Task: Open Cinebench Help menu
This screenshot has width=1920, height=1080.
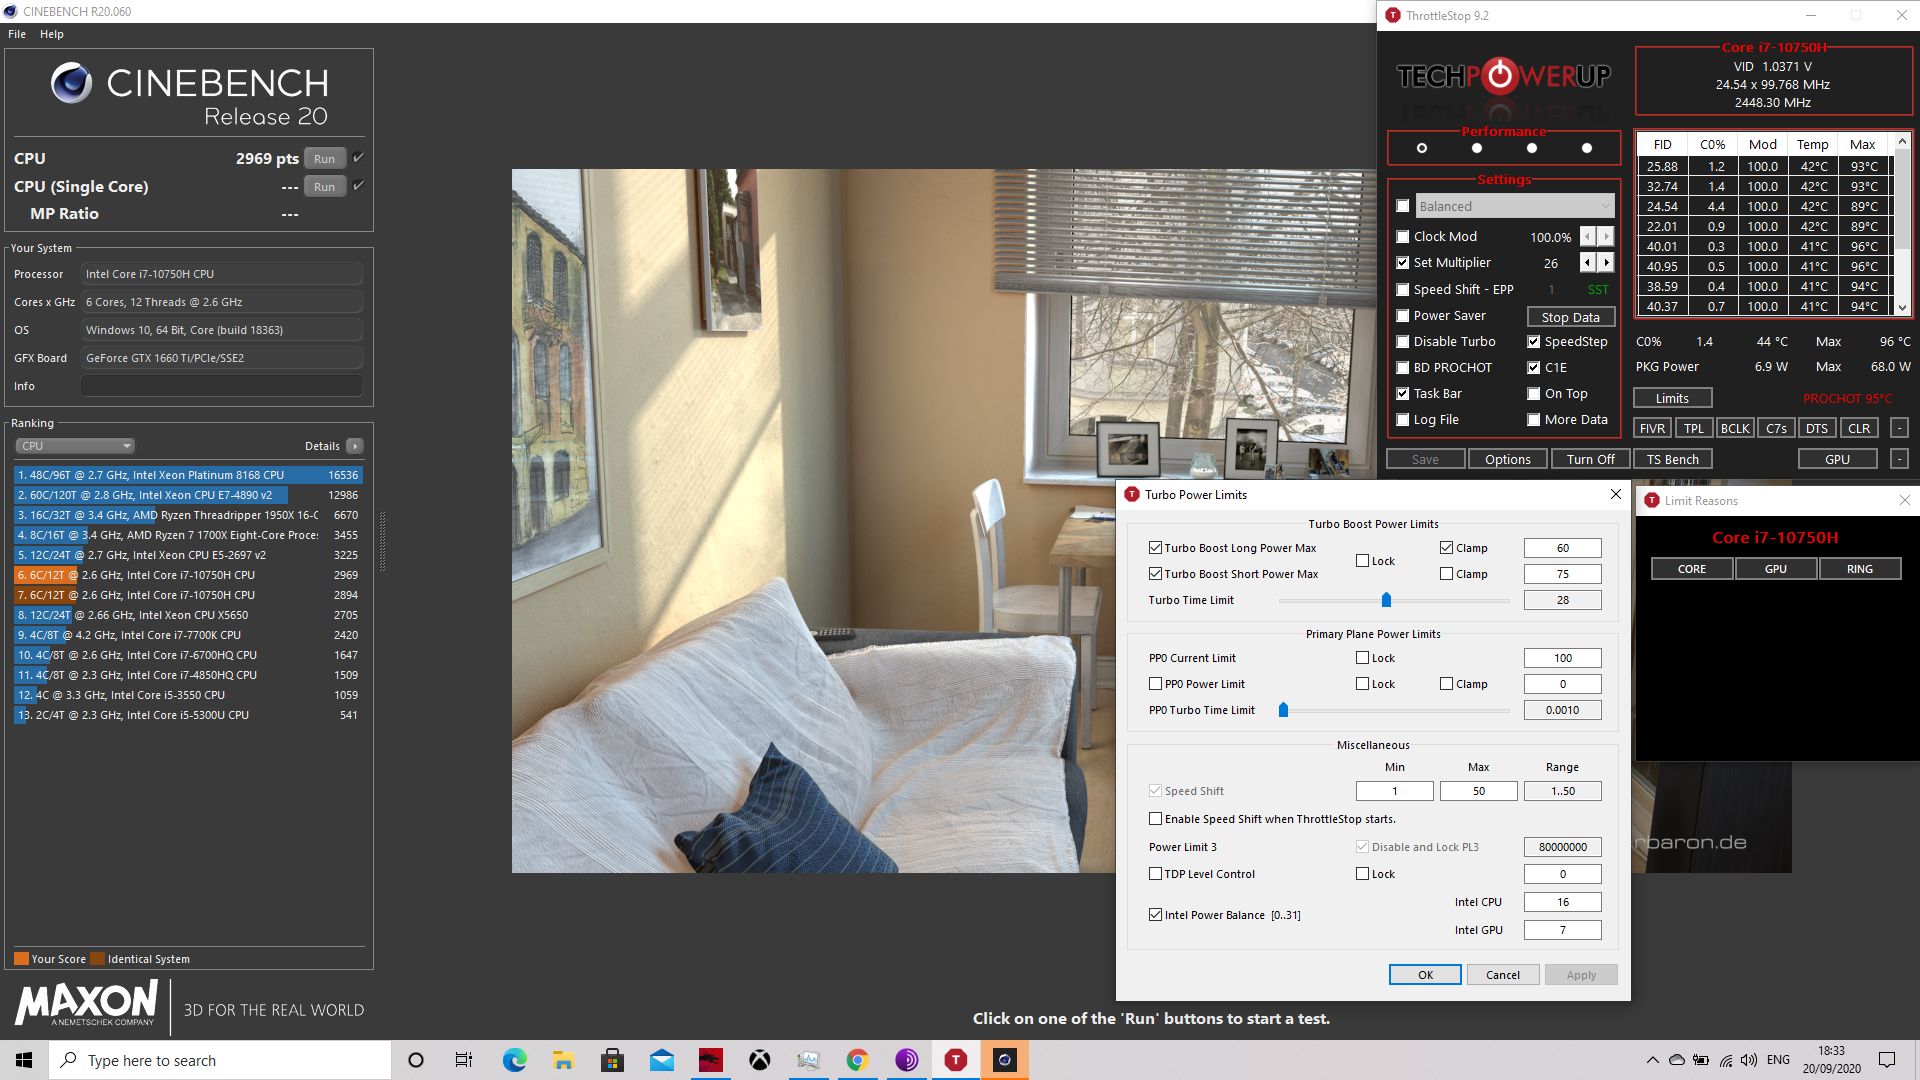Action: [x=52, y=34]
